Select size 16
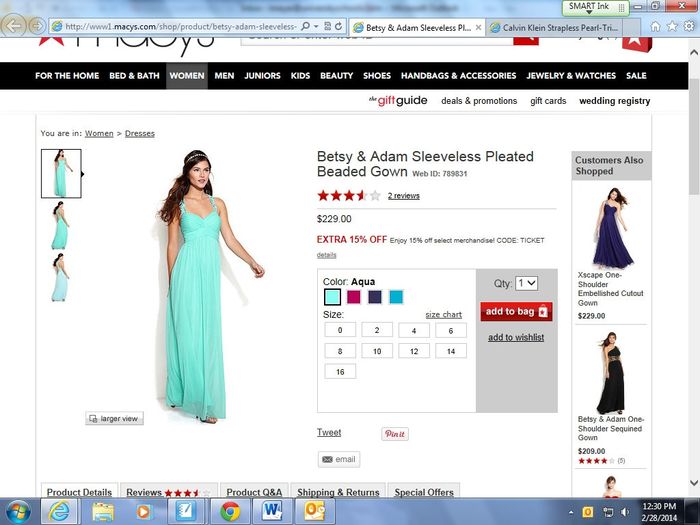The image size is (700, 525). pyautogui.click(x=340, y=371)
